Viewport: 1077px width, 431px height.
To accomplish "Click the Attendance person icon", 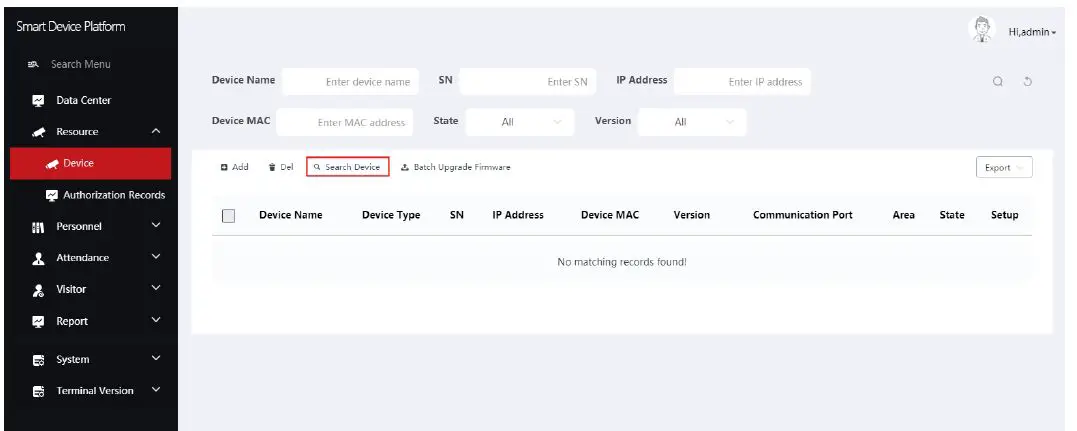I will pos(39,258).
